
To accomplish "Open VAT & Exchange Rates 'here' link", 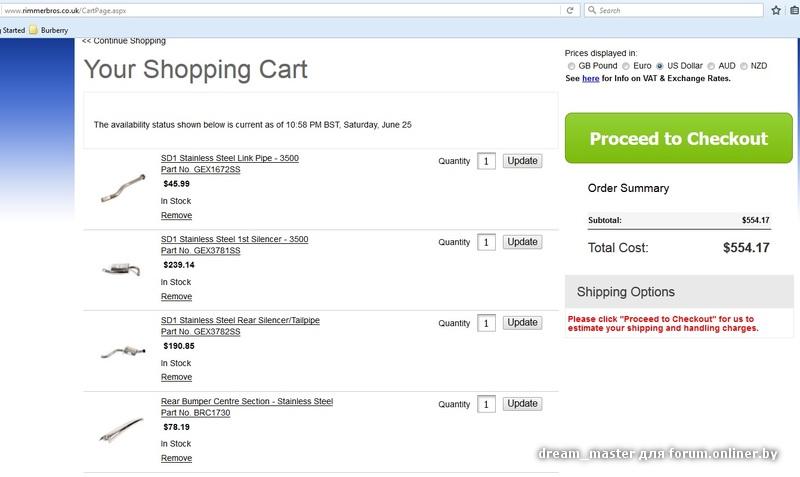I will [x=590, y=78].
